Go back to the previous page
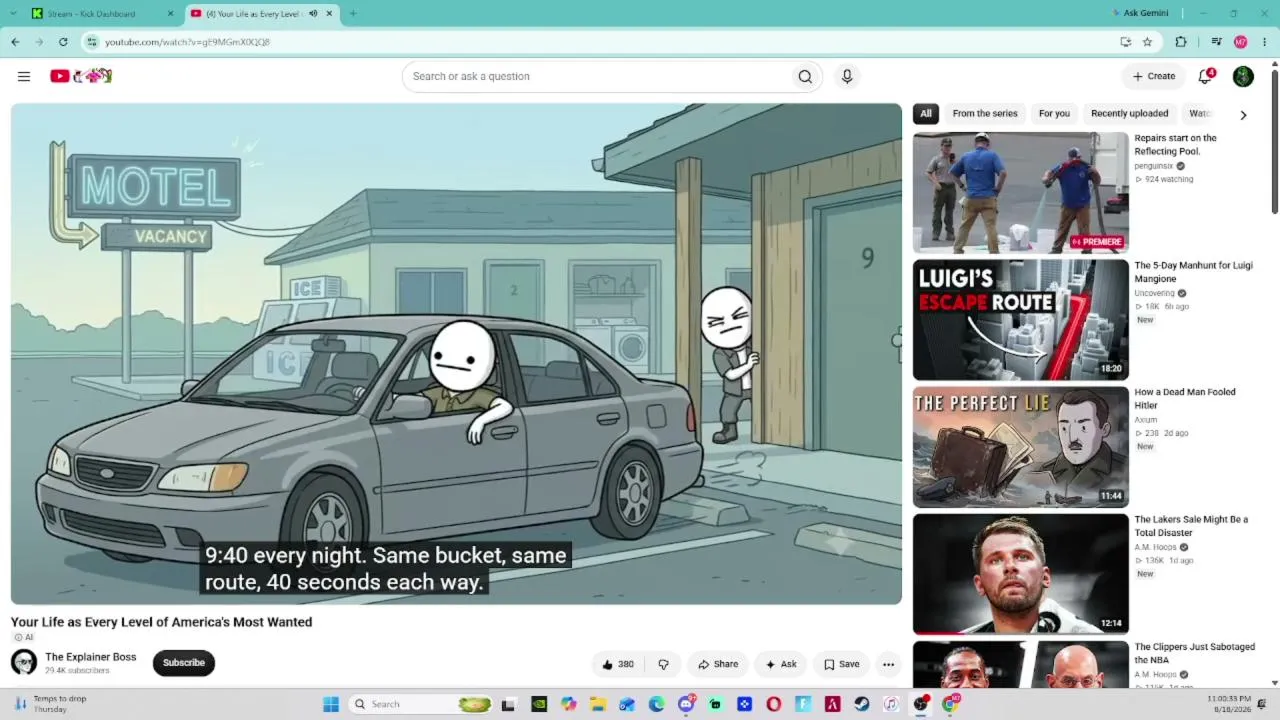This screenshot has width=1280, height=720. click(15, 42)
